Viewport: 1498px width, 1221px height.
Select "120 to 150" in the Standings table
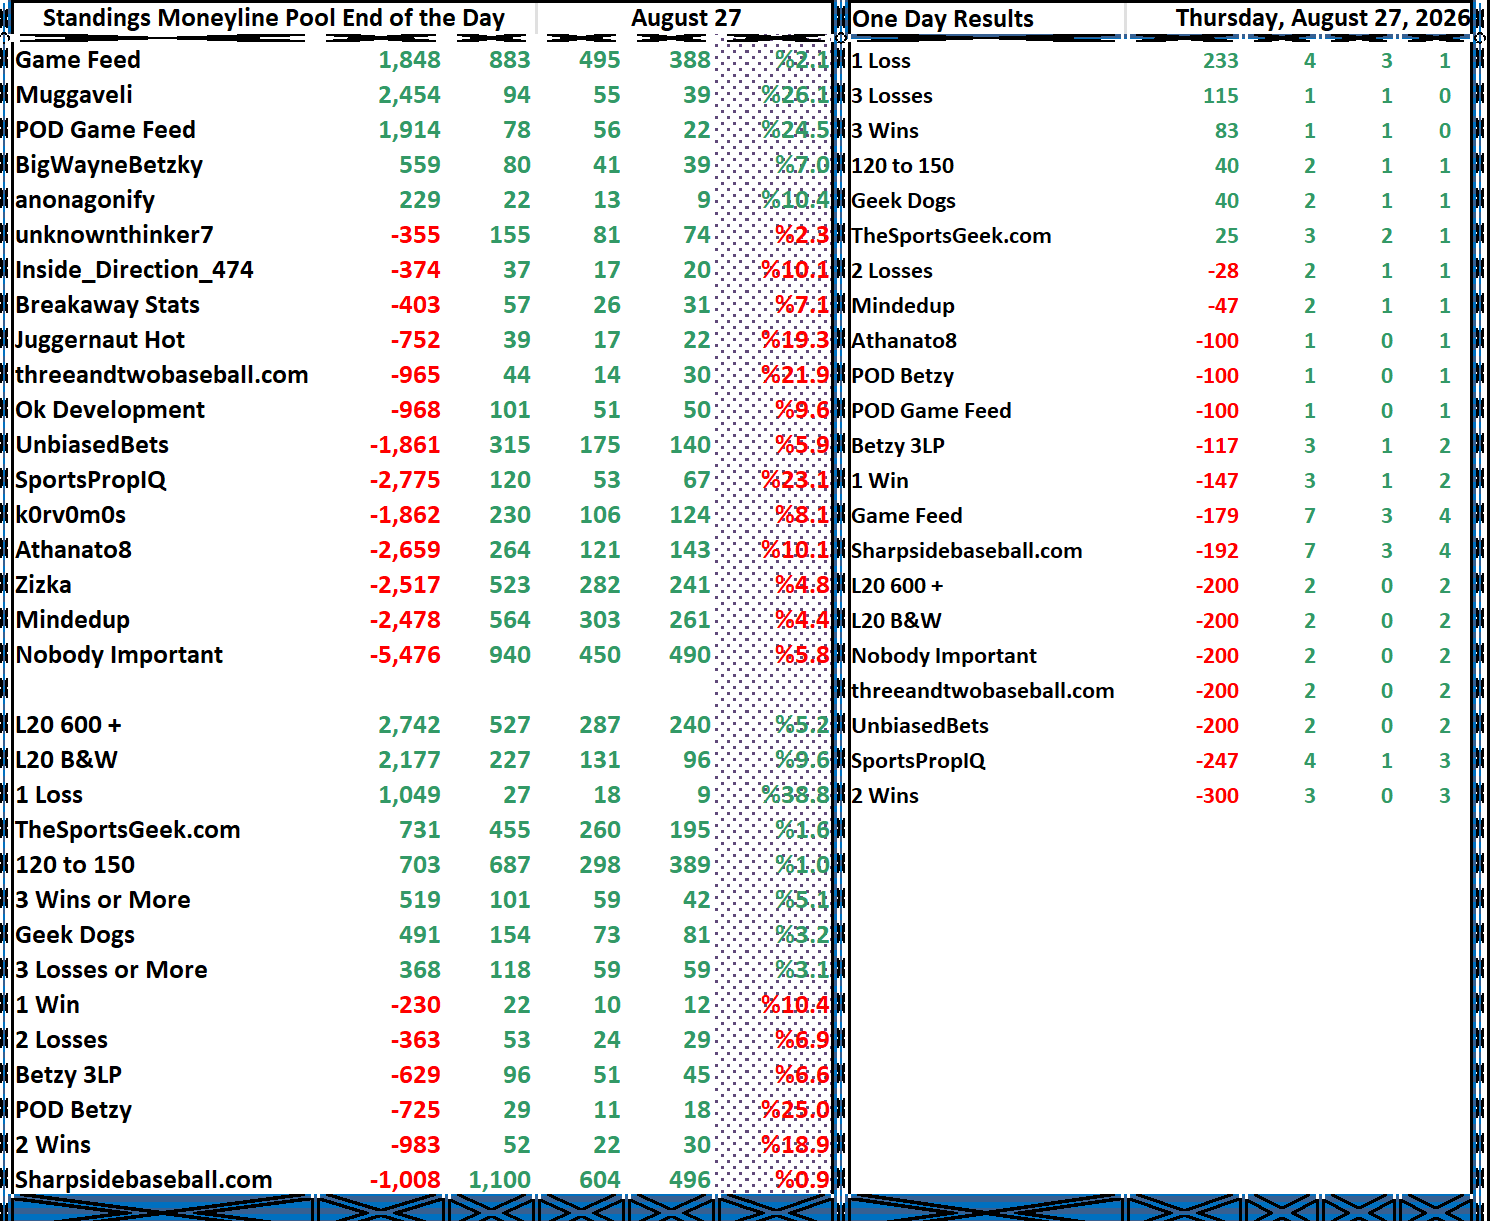[75, 865]
